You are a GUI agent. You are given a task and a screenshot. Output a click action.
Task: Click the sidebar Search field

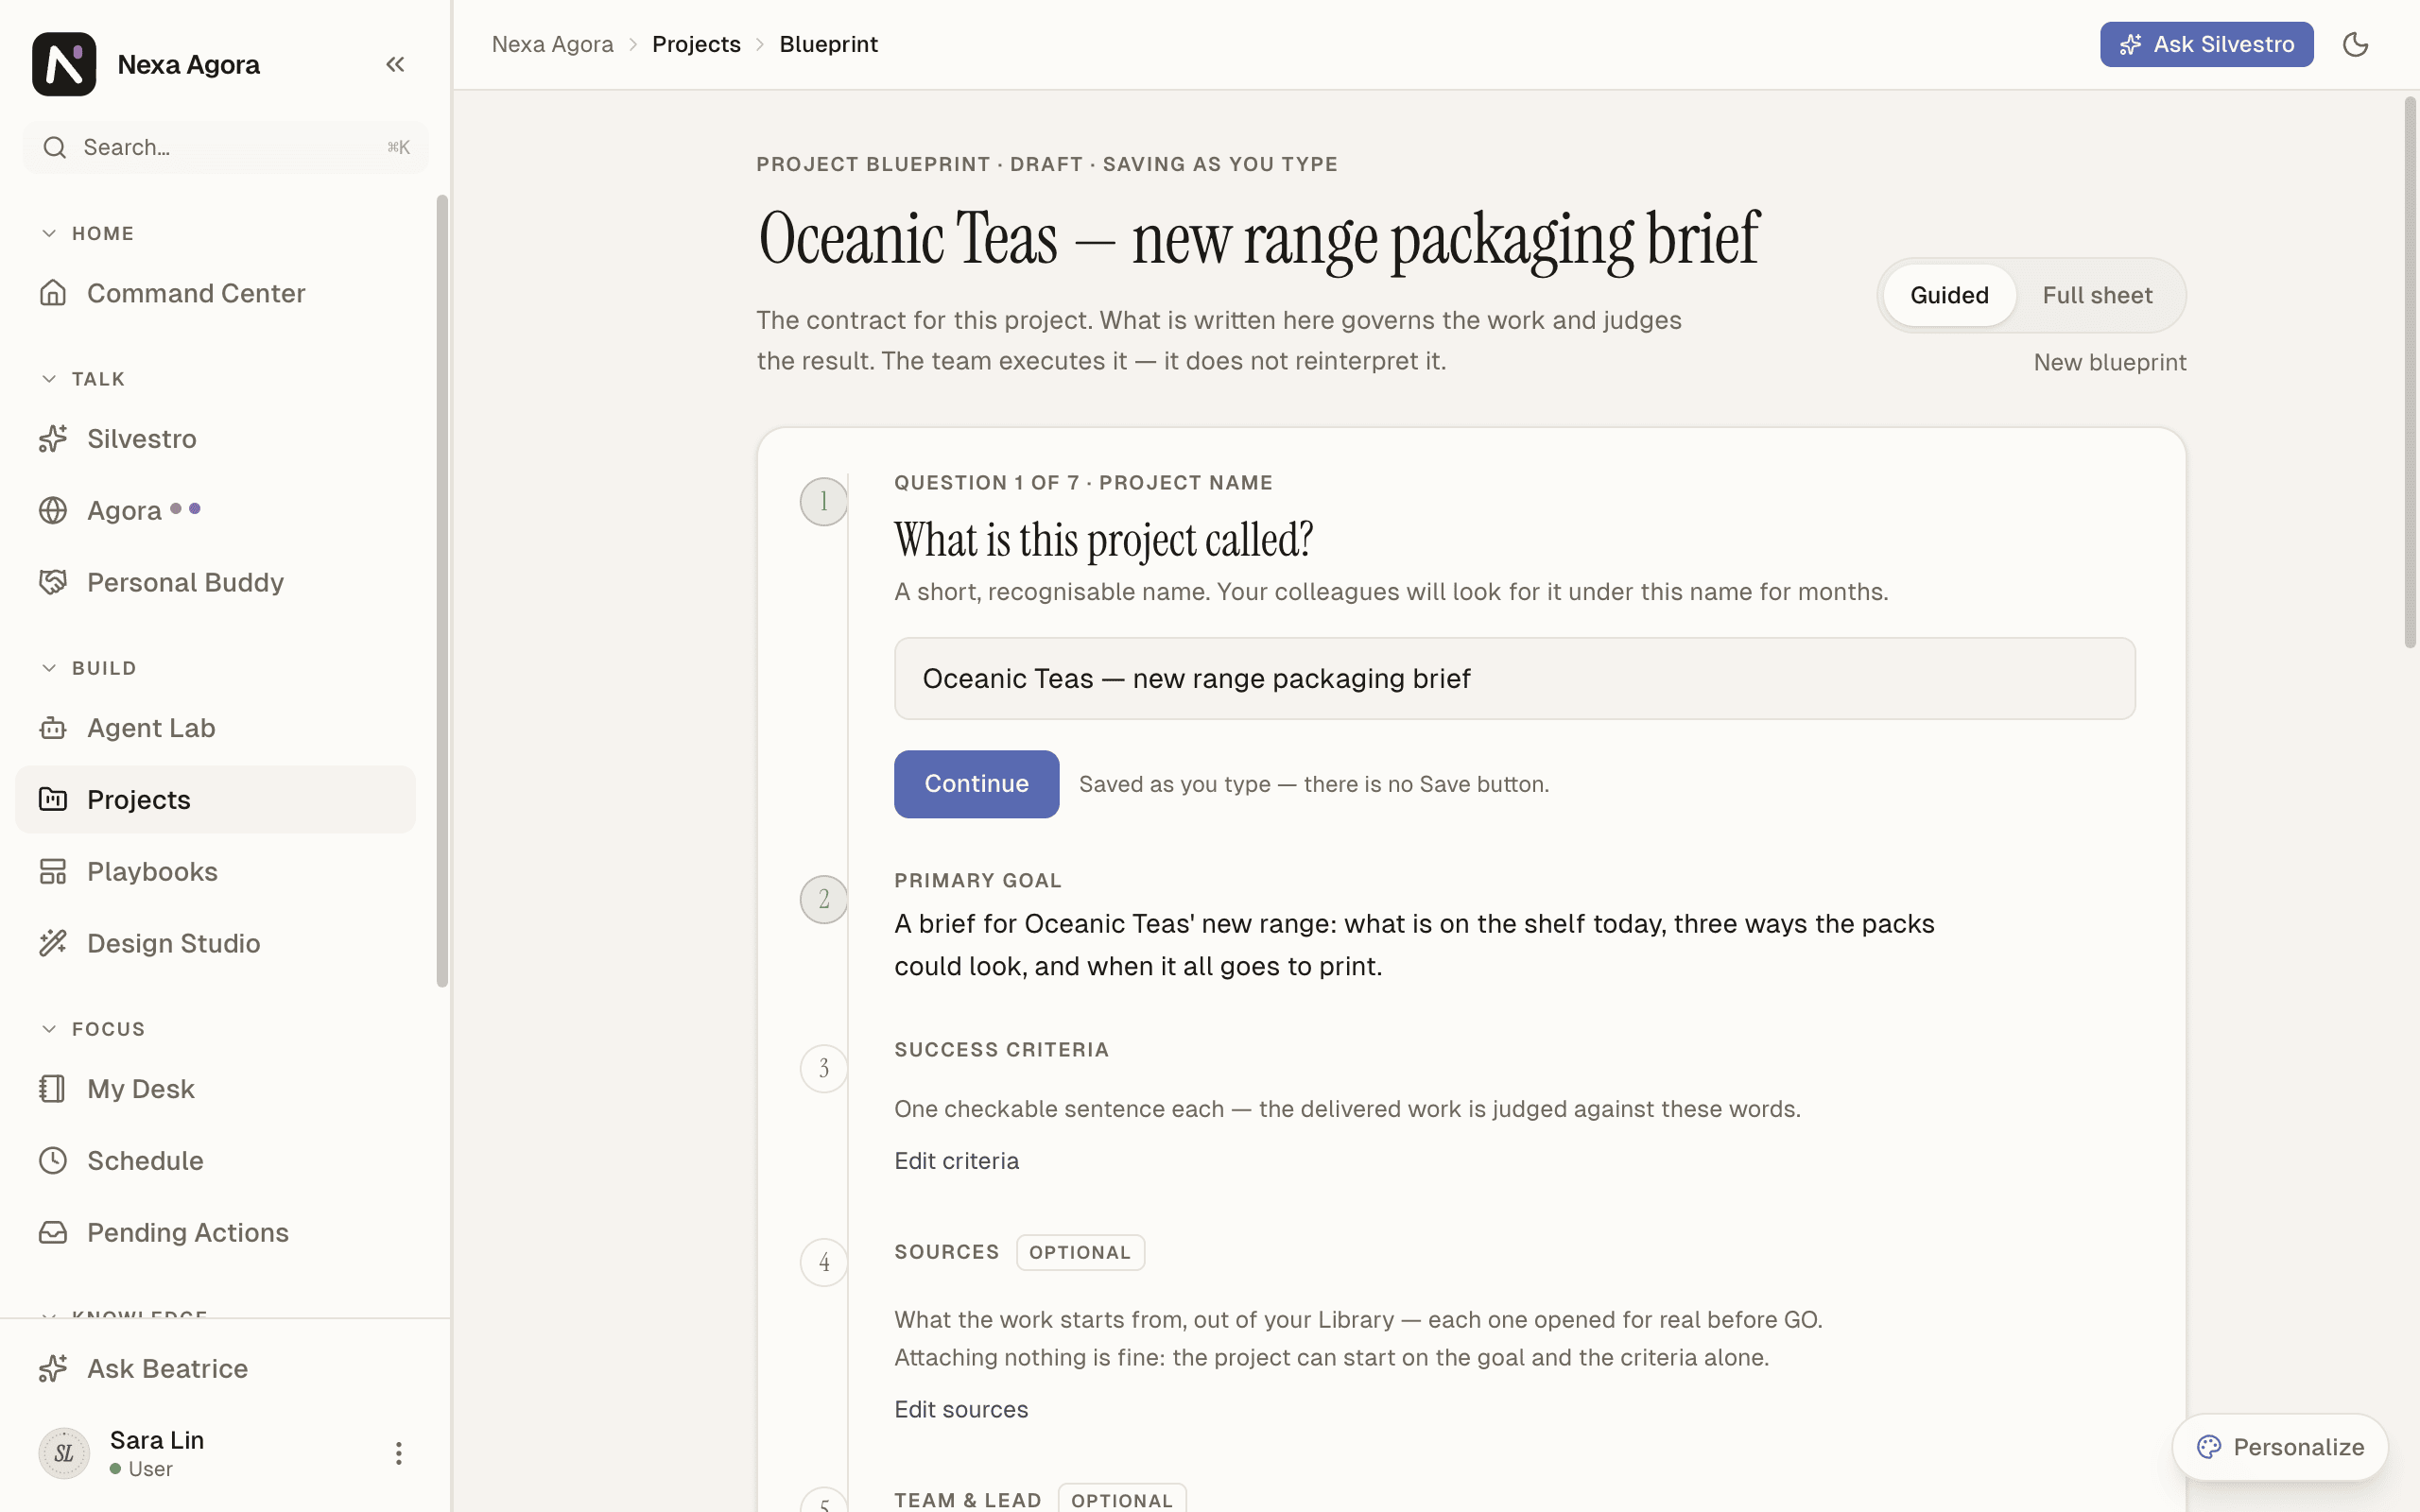226,147
